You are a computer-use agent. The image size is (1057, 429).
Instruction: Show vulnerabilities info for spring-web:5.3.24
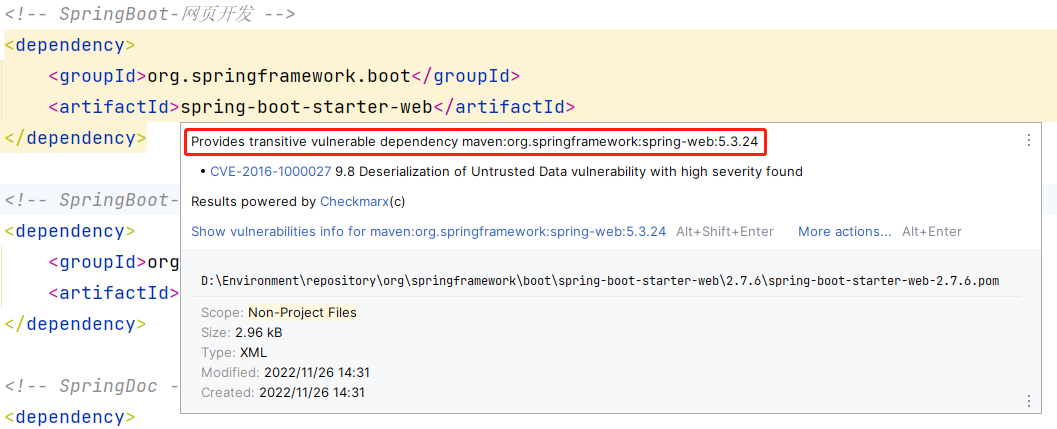coord(429,231)
